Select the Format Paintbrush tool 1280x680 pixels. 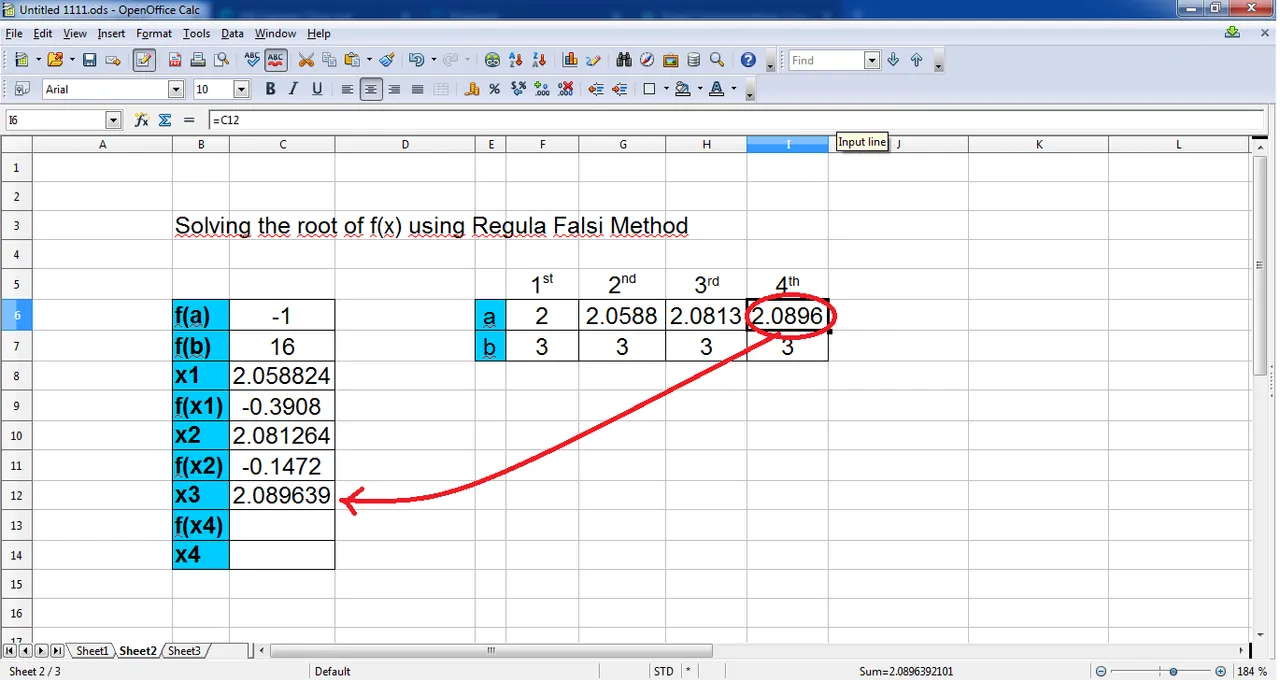tap(388, 60)
